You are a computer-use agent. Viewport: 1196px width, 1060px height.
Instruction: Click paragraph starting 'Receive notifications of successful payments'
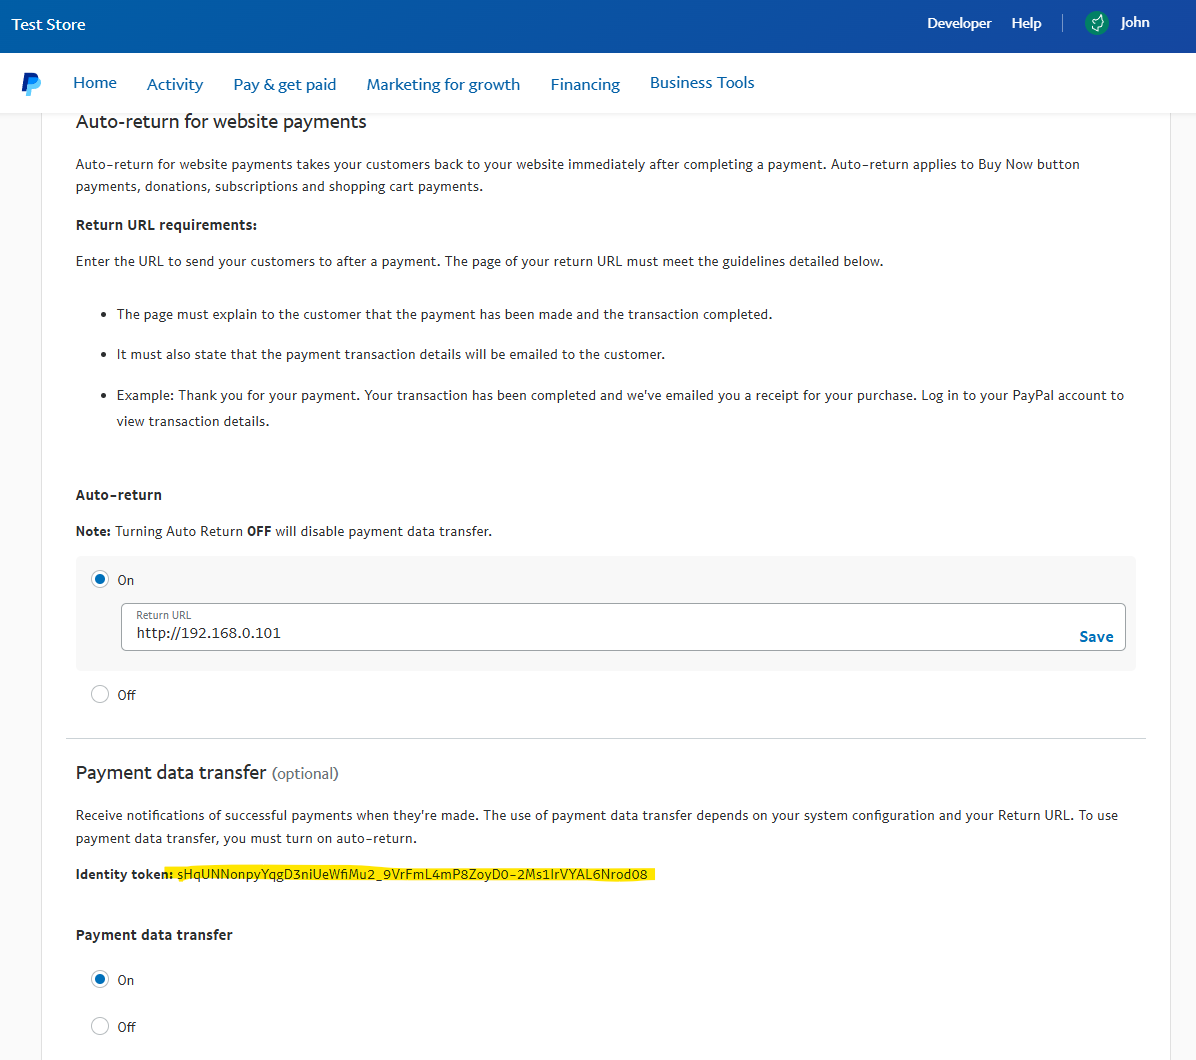tap(596, 827)
